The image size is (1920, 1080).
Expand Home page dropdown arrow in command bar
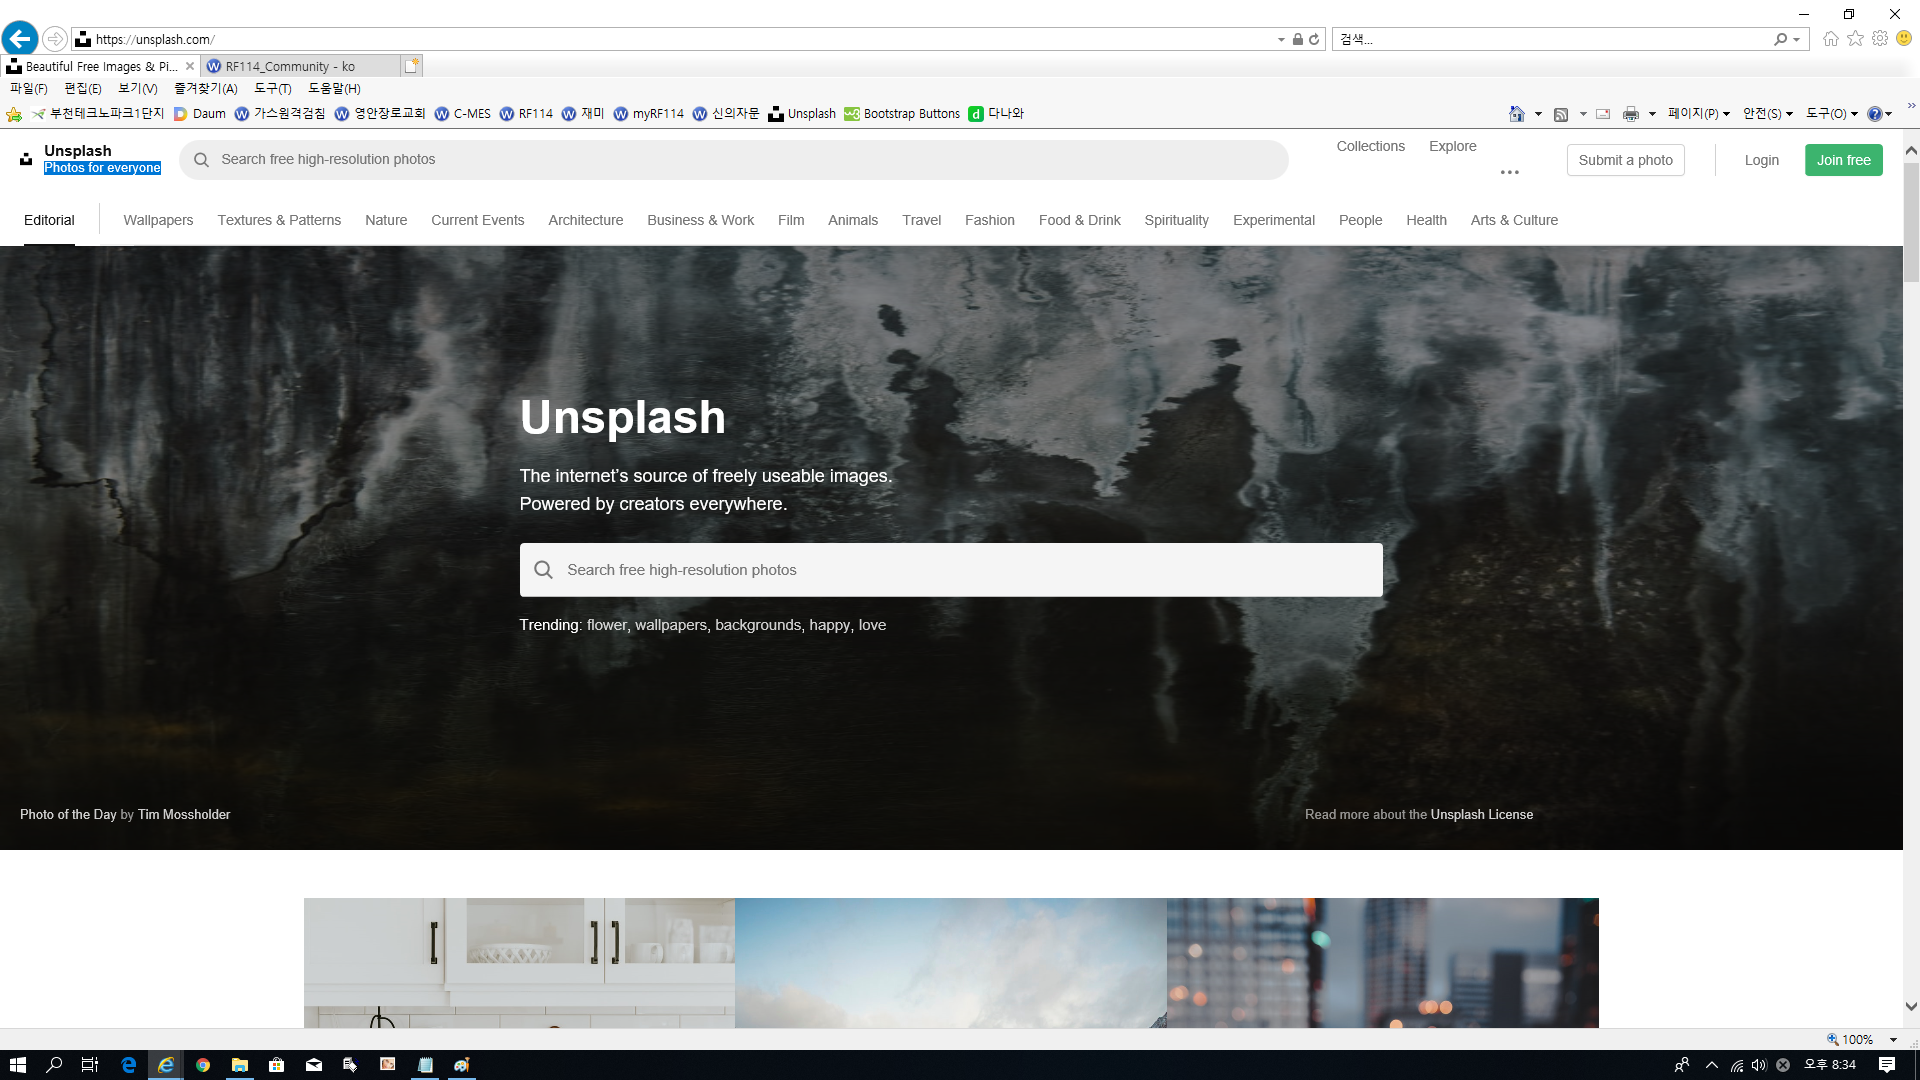[x=1538, y=114]
